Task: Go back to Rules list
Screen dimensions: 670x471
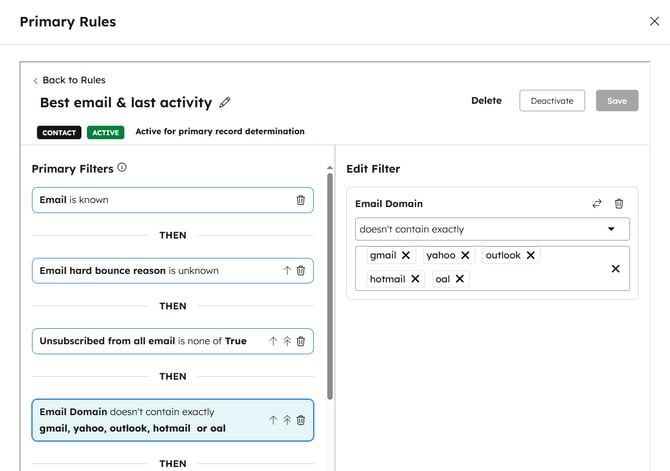Action: click(x=69, y=80)
